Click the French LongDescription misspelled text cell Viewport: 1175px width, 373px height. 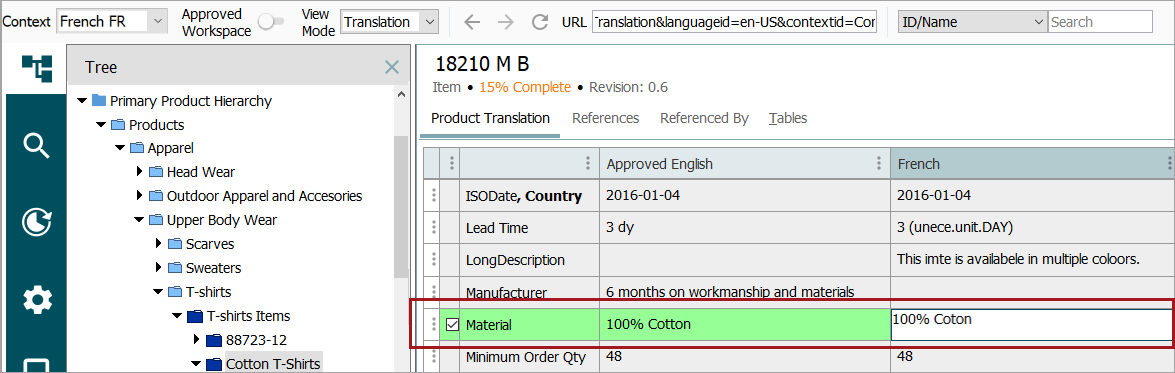(1032, 260)
